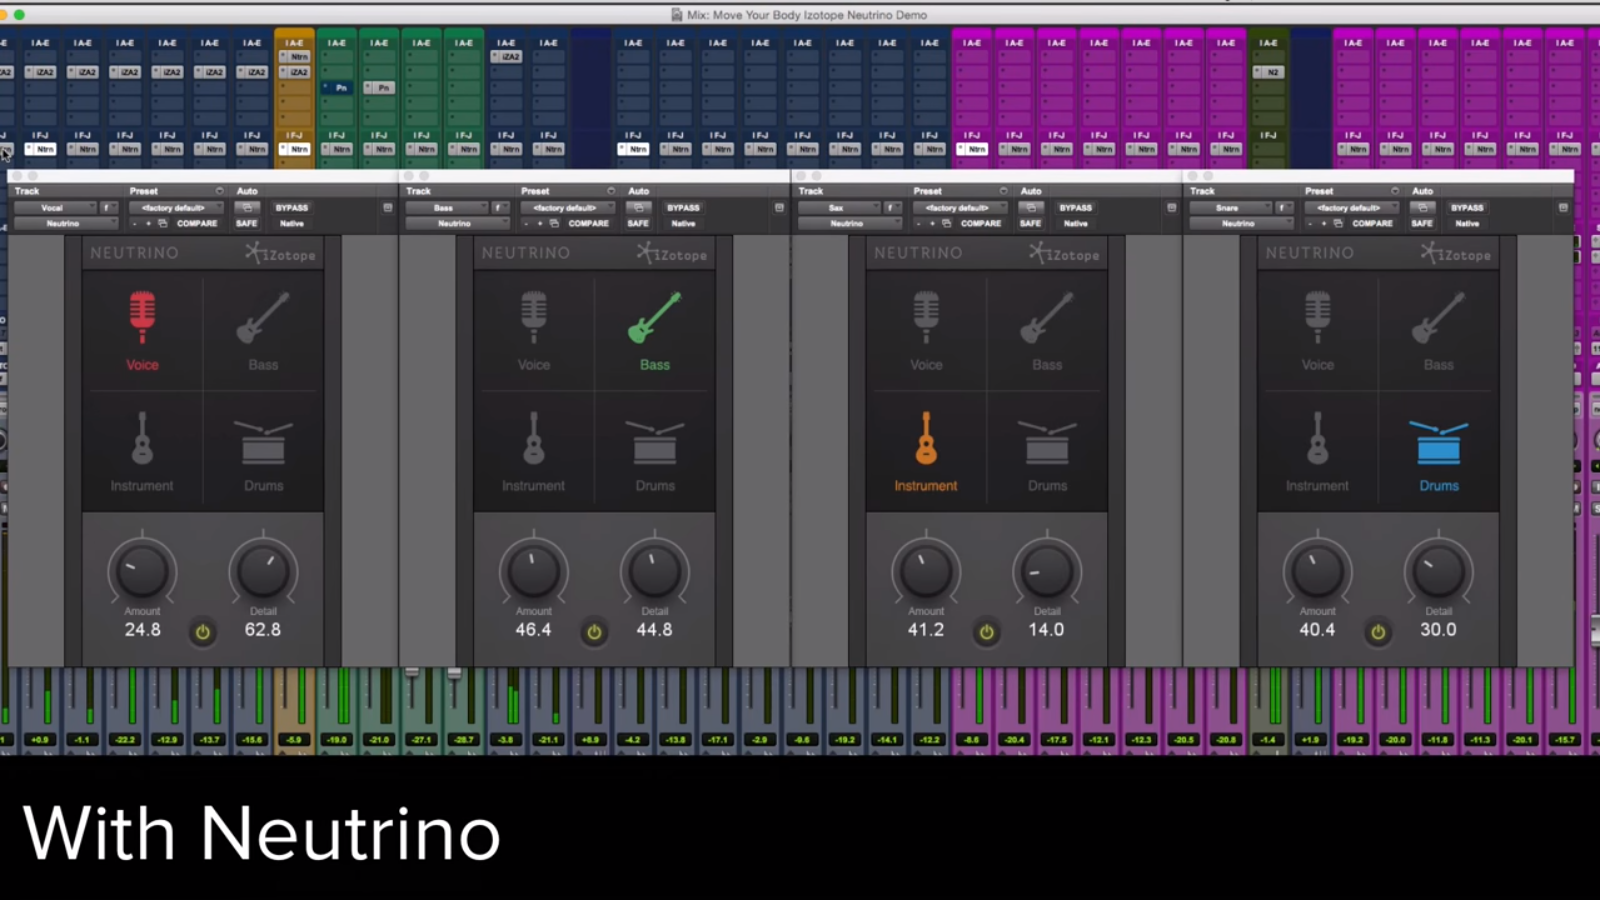Open the Snare track selector dropdown
Viewport: 1600px width, 900px height.
1230,208
